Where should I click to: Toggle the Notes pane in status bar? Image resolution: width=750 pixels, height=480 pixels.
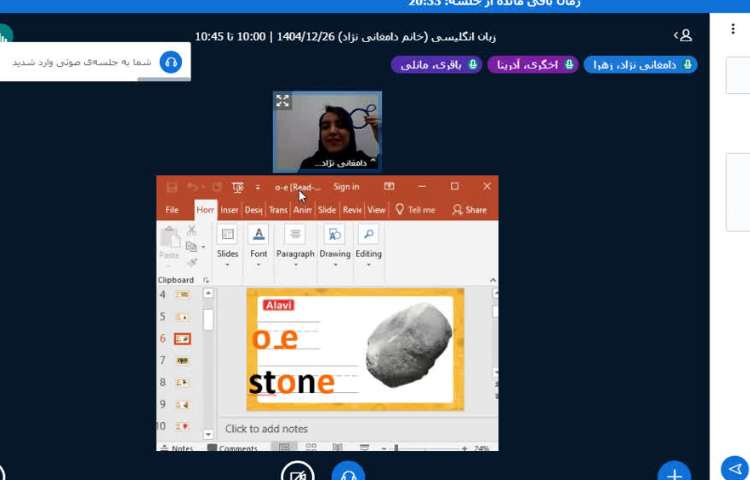(176, 448)
